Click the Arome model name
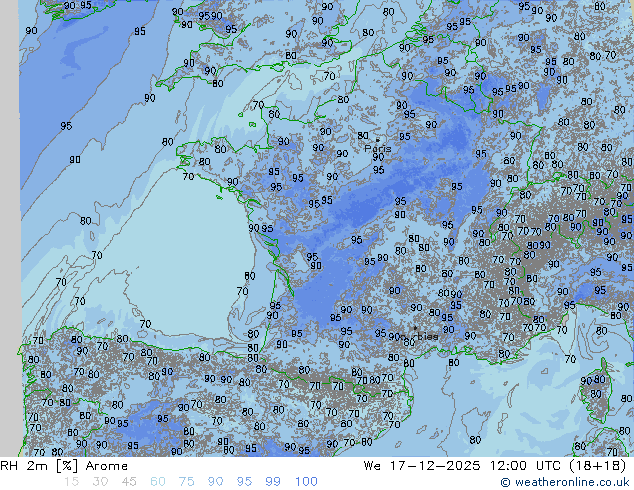Image resolution: width=634 pixels, height=490 pixels. (107, 466)
